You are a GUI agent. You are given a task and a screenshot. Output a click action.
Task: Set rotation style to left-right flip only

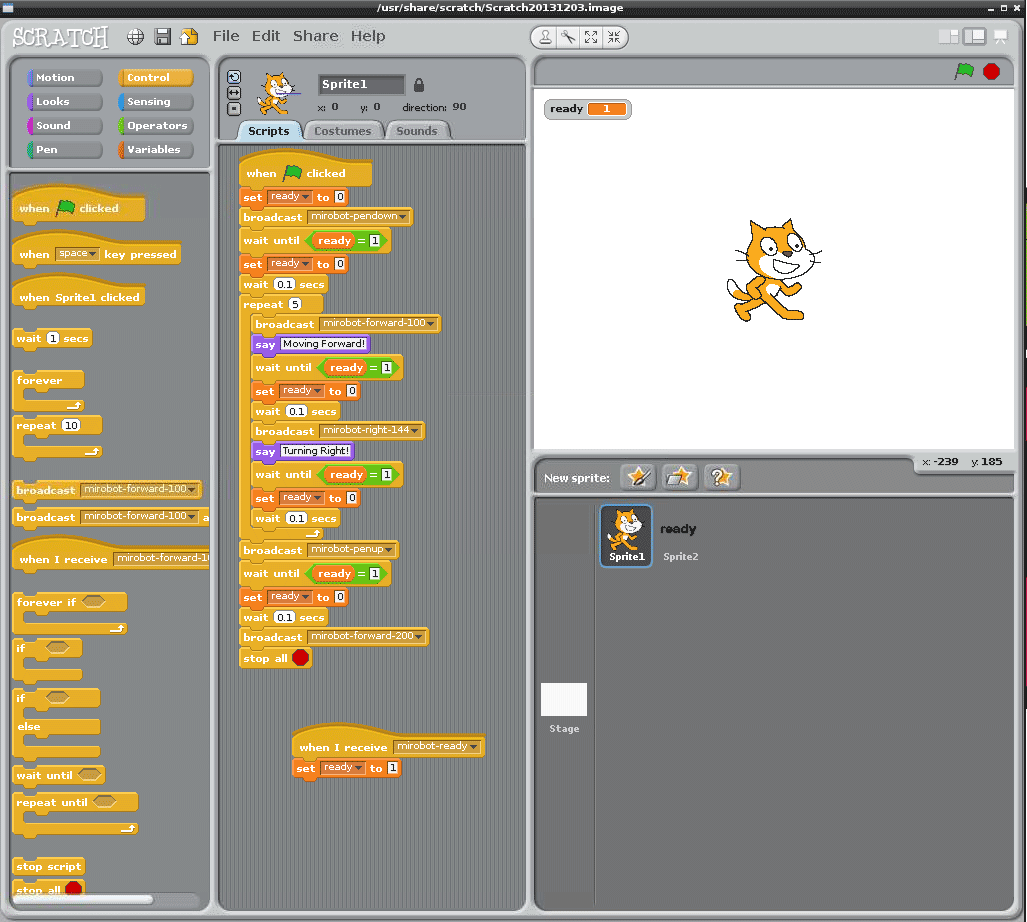[234, 93]
